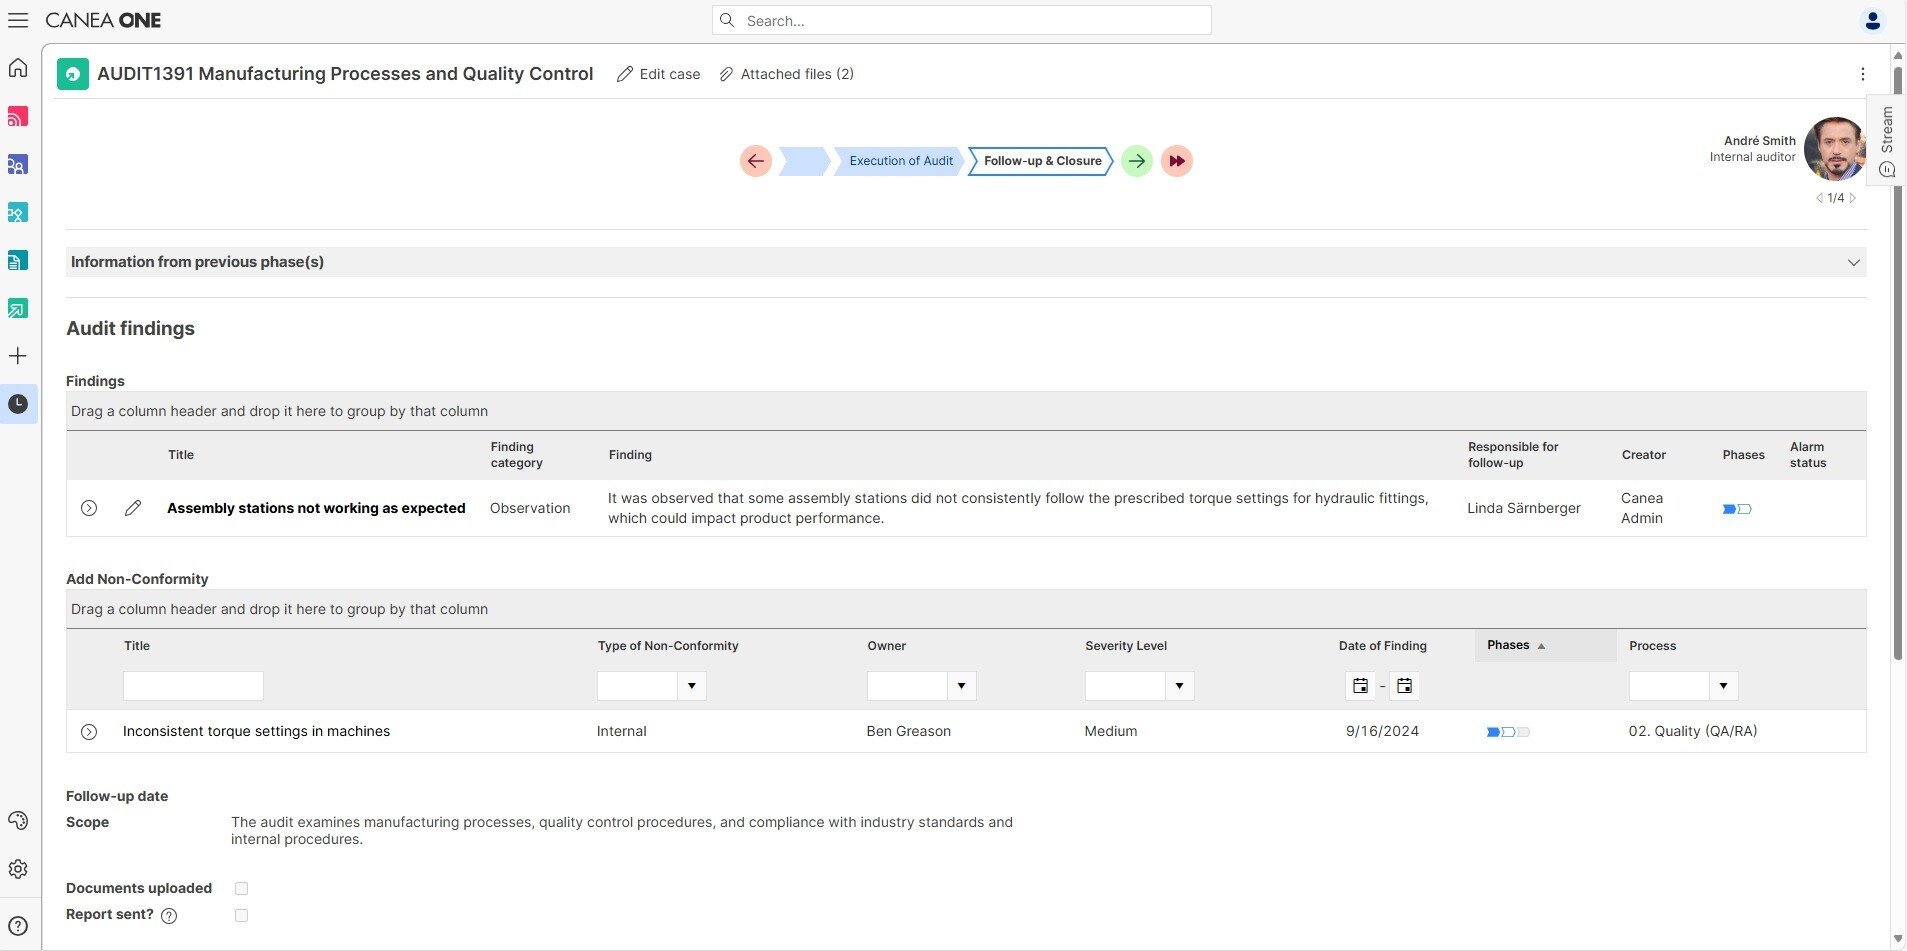This screenshot has width=1907, height=951.
Task: Click the document module icon in sidebar
Action: point(18,260)
